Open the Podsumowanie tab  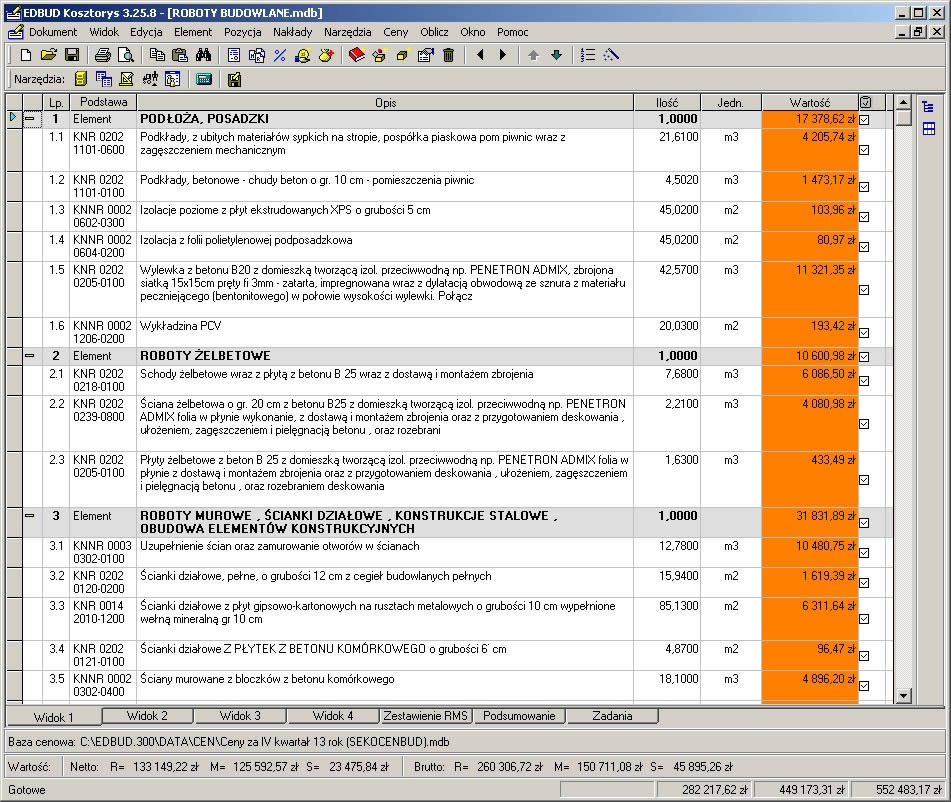coord(519,716)
